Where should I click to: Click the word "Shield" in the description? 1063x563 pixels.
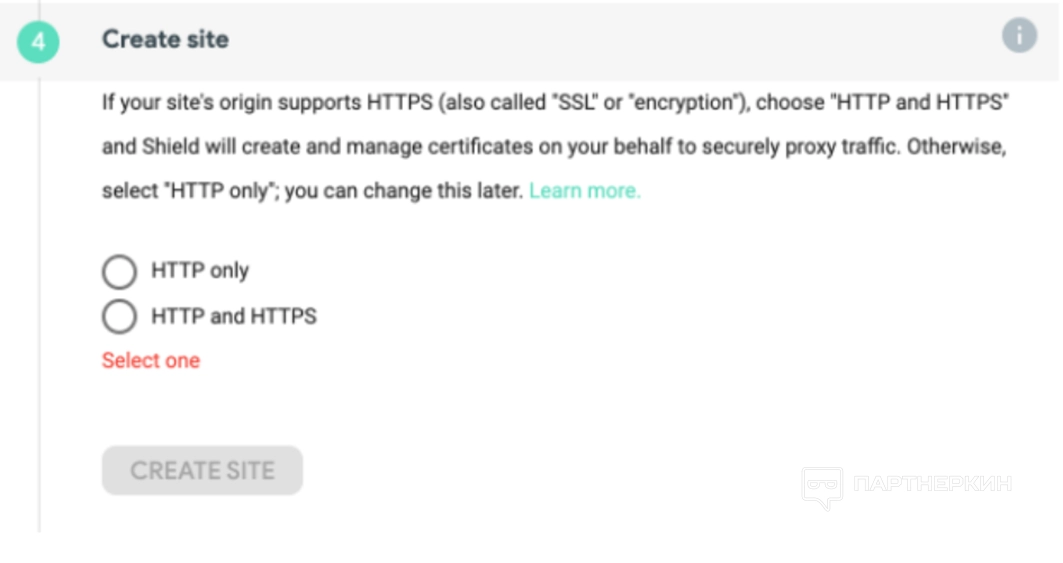pos(170,147)
